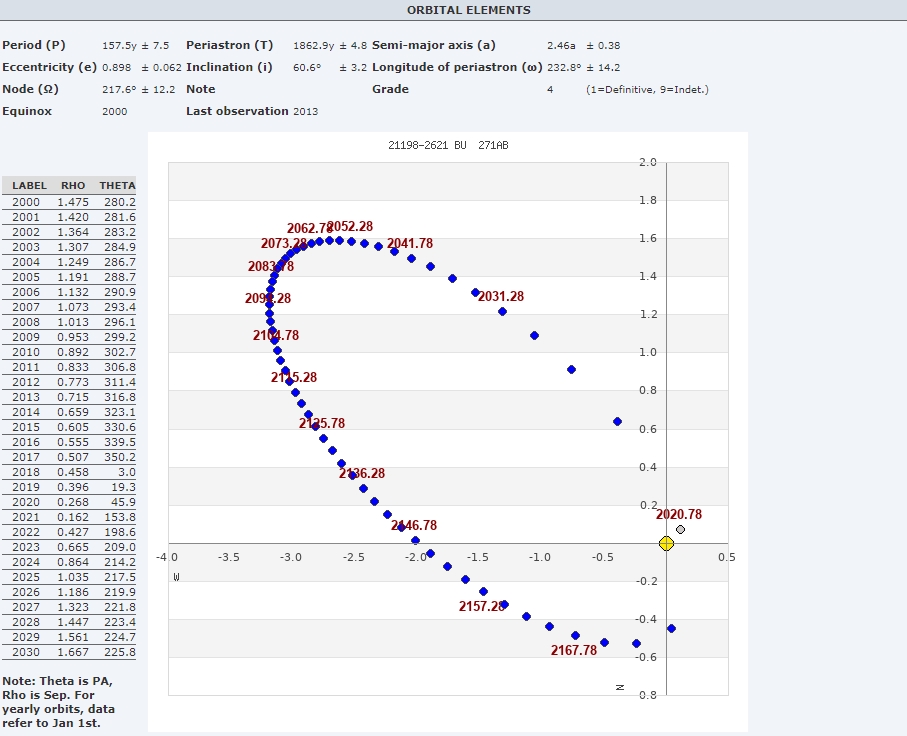Click the RHO column header
This screenshot has height=736, width=907.
(x=73, y=186)
